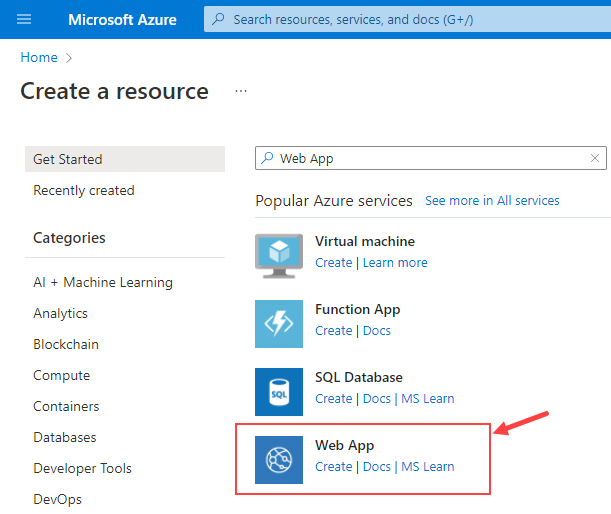Click the Virtual machine icon

tap(279, 256)
